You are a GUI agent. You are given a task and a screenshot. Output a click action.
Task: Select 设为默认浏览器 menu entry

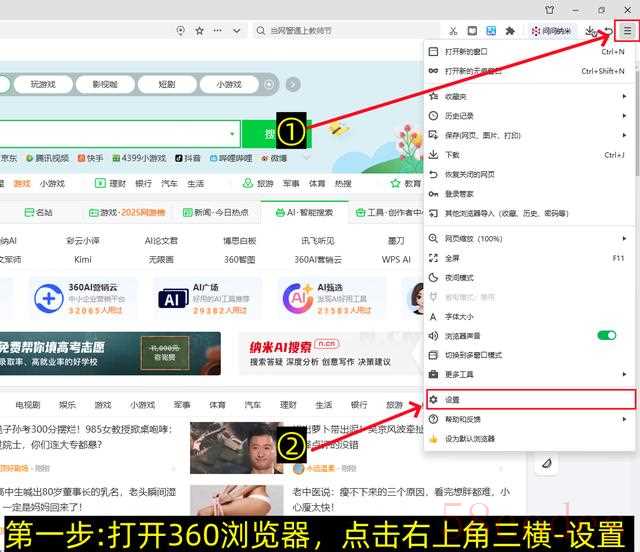pyautogui.click(x=529, y=439)
